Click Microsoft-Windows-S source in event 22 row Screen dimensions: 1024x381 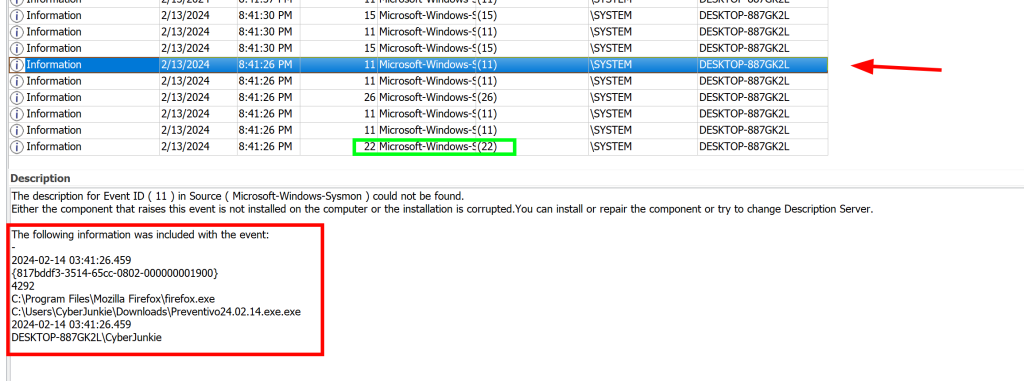pyautogui.click(x=427, y=146)
